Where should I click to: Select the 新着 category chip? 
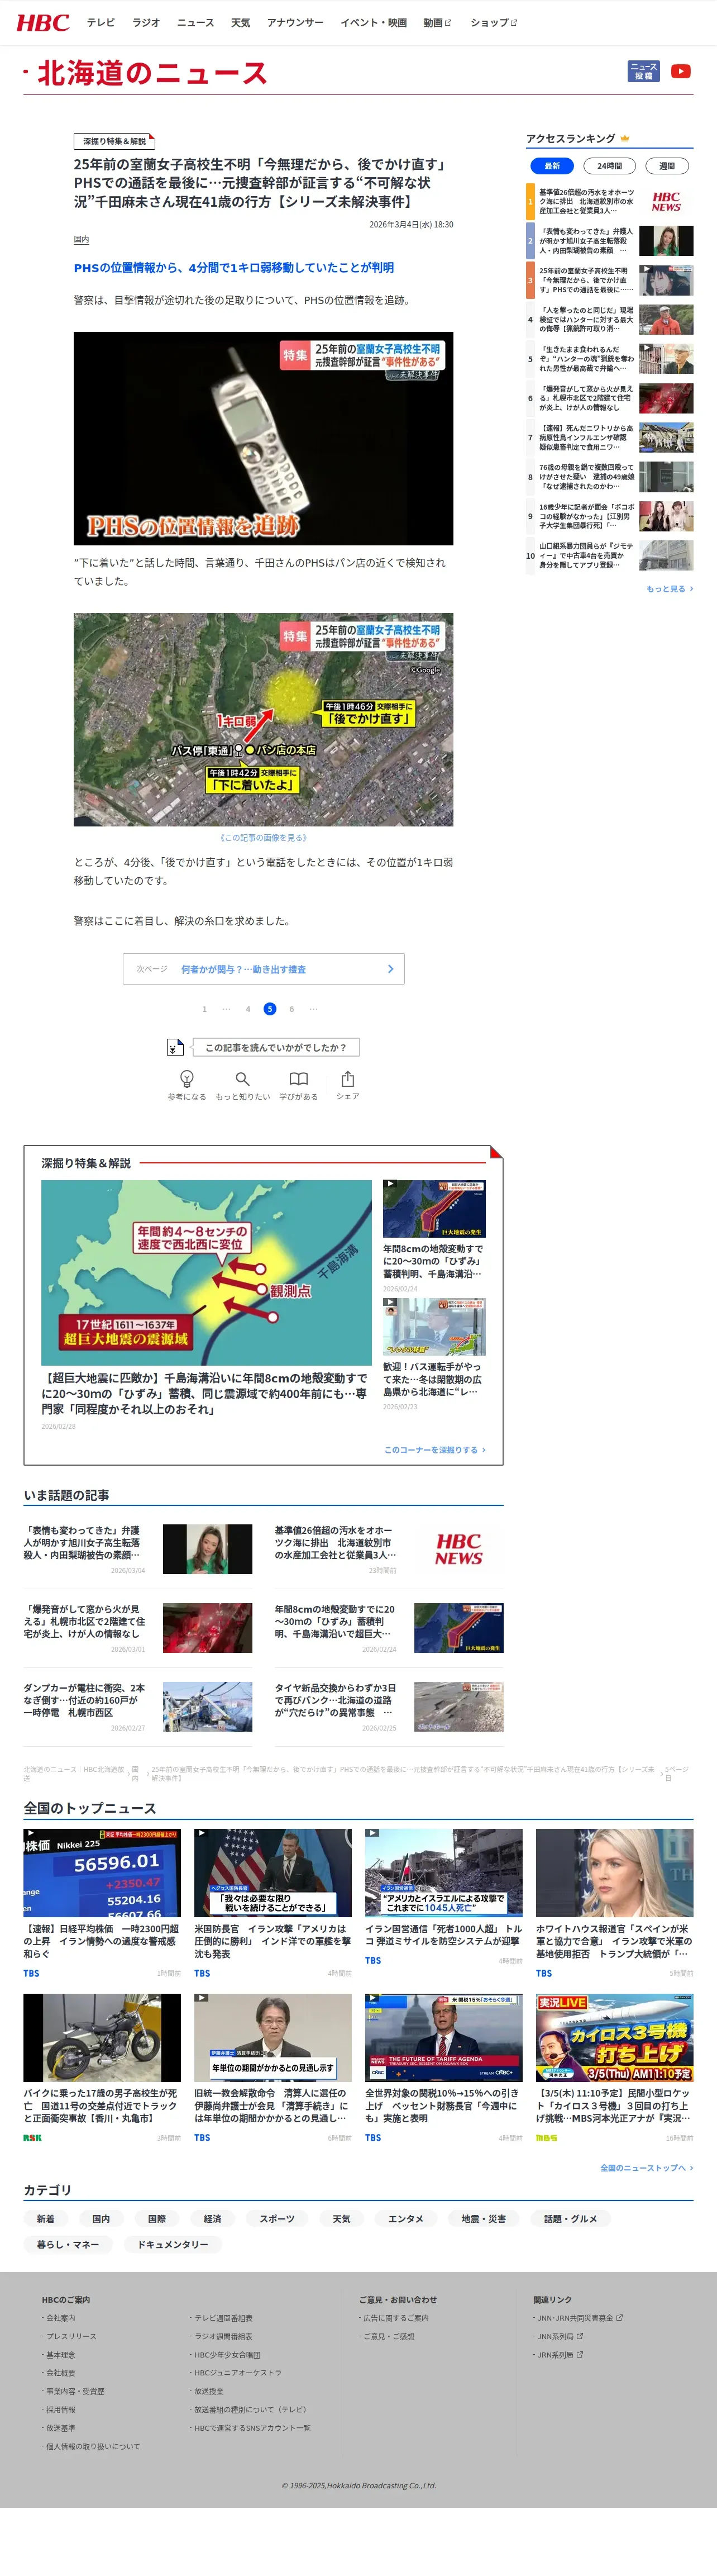point(46,2218)
